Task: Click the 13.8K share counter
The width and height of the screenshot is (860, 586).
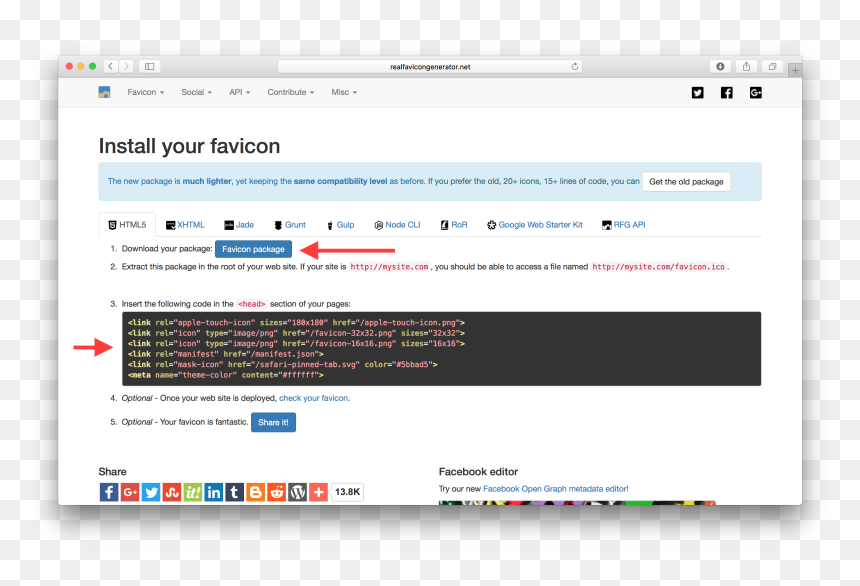Action: click(x=347, y=492)
